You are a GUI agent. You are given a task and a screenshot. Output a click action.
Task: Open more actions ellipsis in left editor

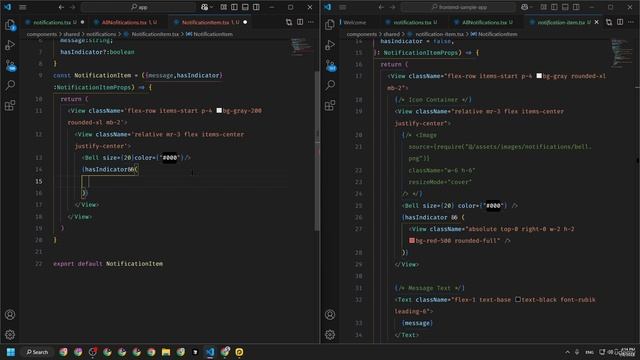click(311, 22)
